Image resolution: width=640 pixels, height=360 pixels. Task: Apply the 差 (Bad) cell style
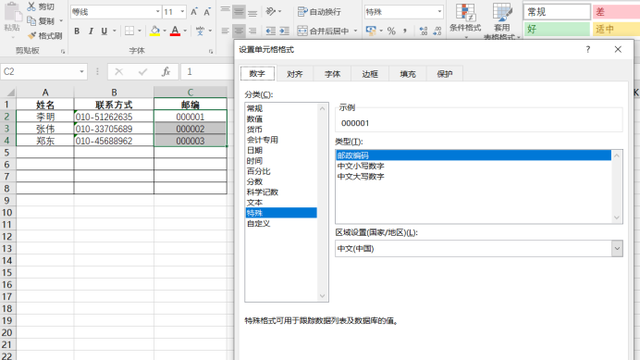tap(616, 12)
